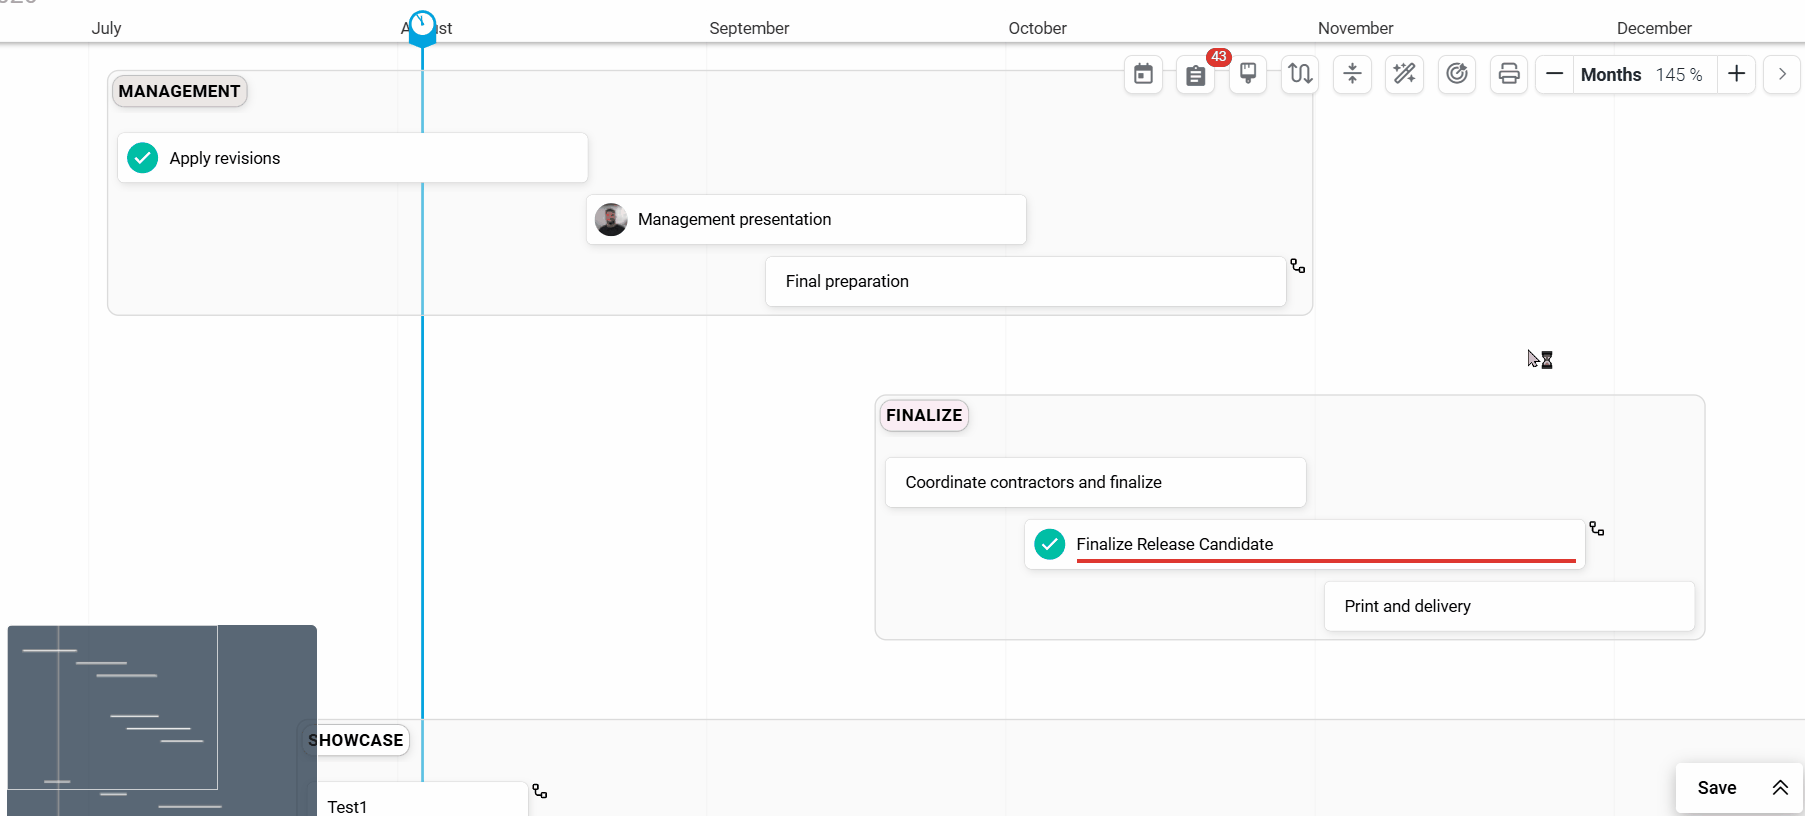The image size is (1805, 816).
Task: Click the assignee avatar on Management presentation
Action: [611, 219]
